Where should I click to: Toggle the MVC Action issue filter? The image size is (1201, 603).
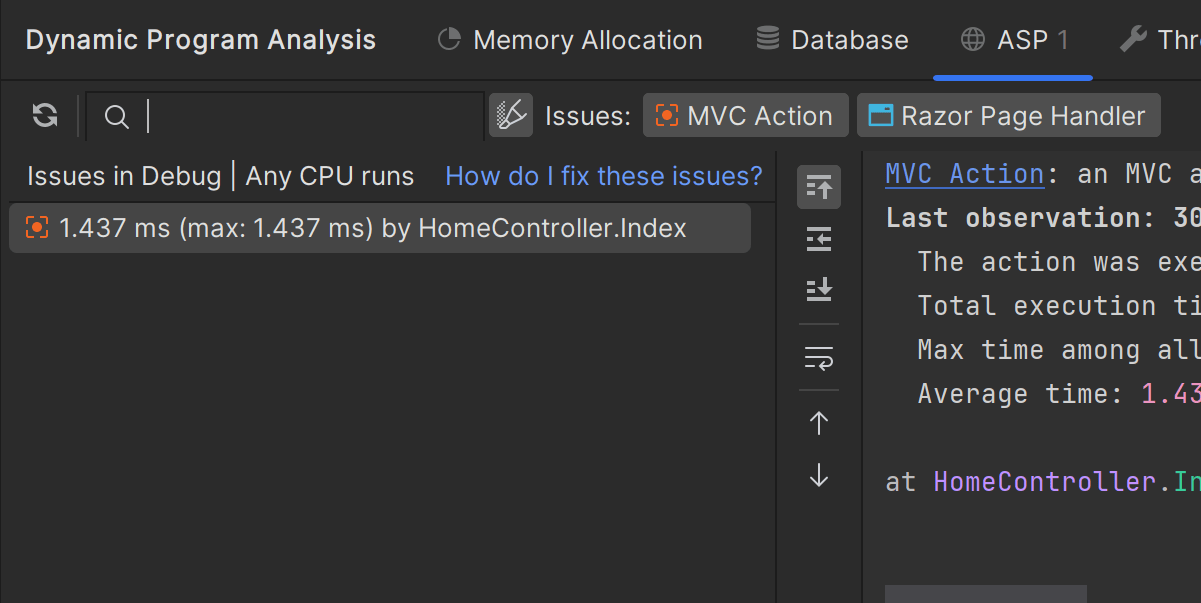coord(745,116)
